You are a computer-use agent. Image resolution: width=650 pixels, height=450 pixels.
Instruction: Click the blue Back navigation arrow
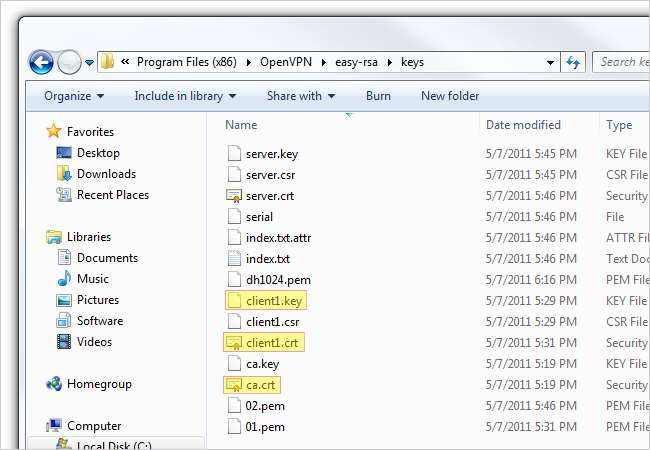click(41, 62)
